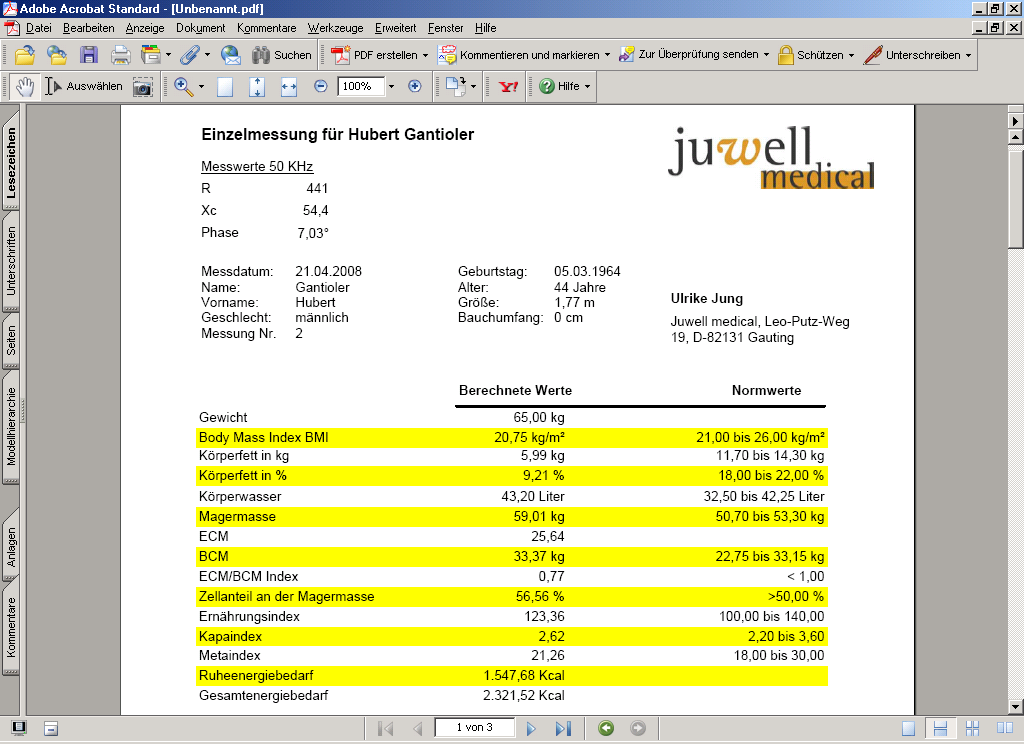Screen dimensions: 1024x744
Task: Open the Datei menu
Action: coord(39,28)
